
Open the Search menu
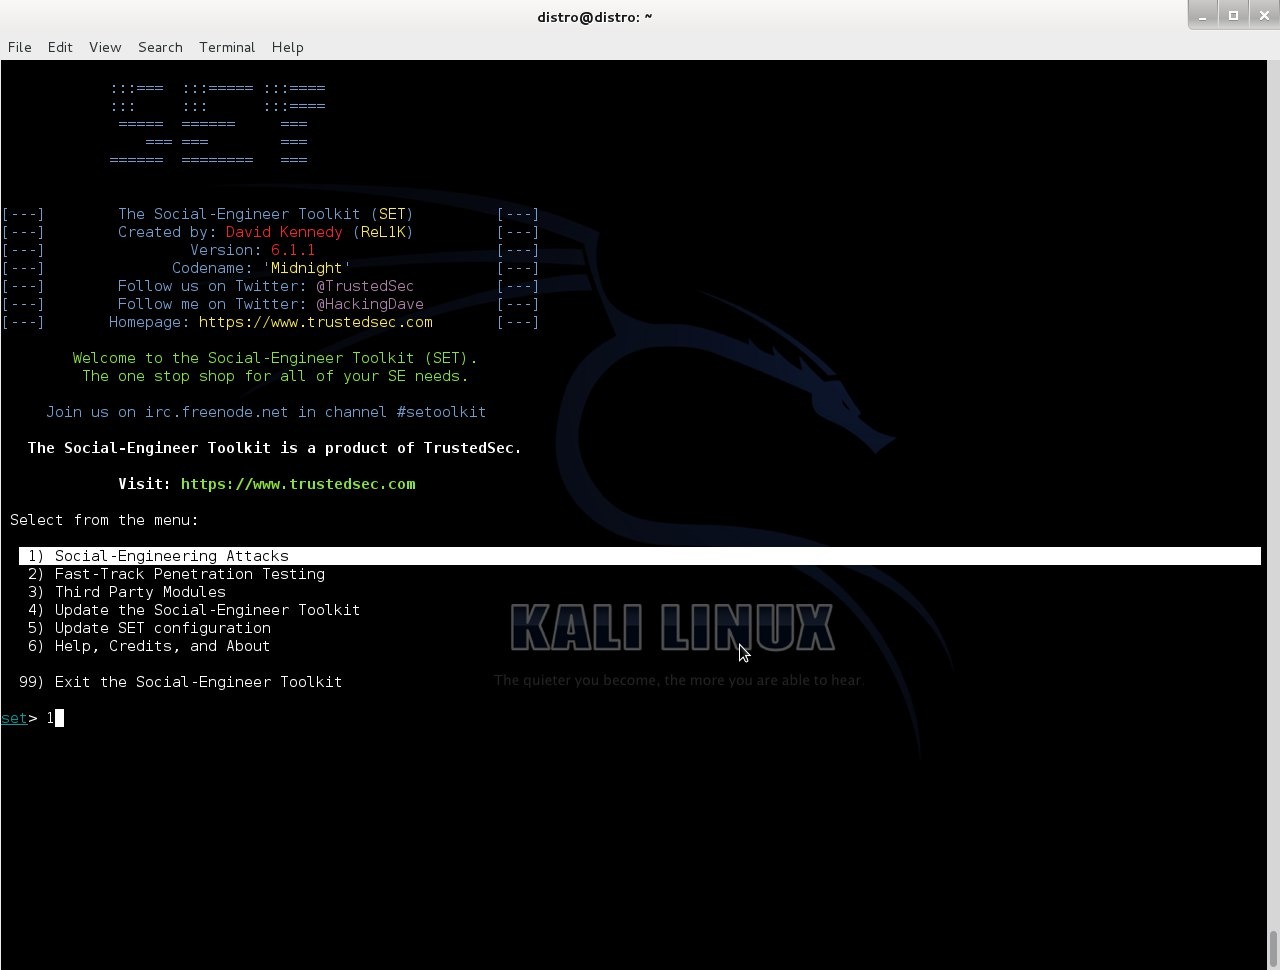[x=160, y=47]
